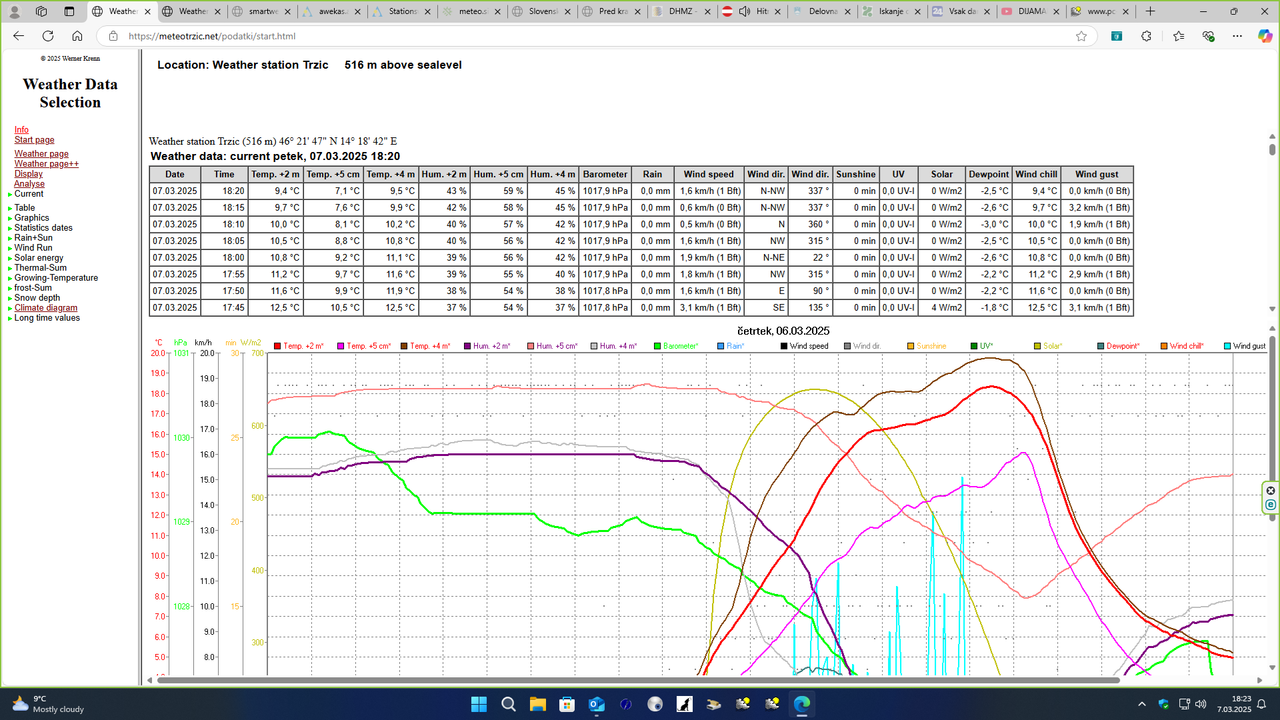Image resolution: width=1280 pixels, height=720 pixels.
Task: Open the Display link
Action: 28,174
